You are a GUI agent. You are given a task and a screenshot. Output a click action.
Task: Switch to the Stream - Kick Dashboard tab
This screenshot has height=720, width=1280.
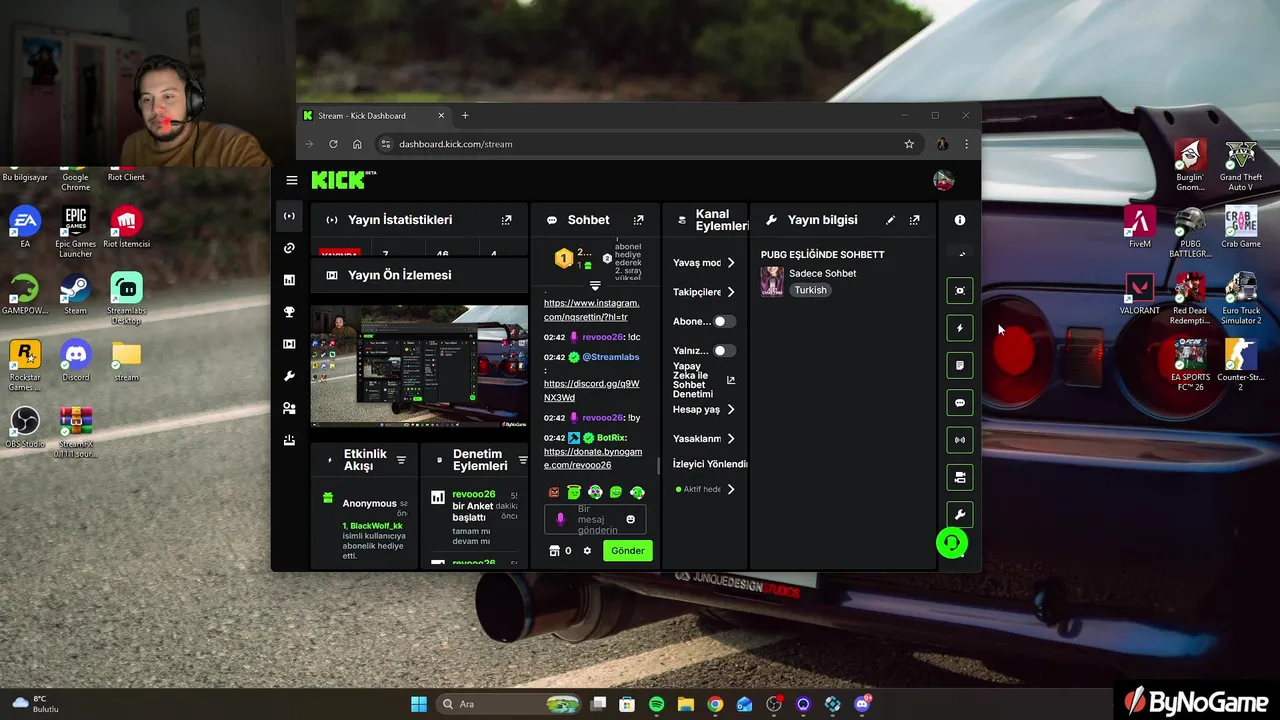(x=372, y=115)
